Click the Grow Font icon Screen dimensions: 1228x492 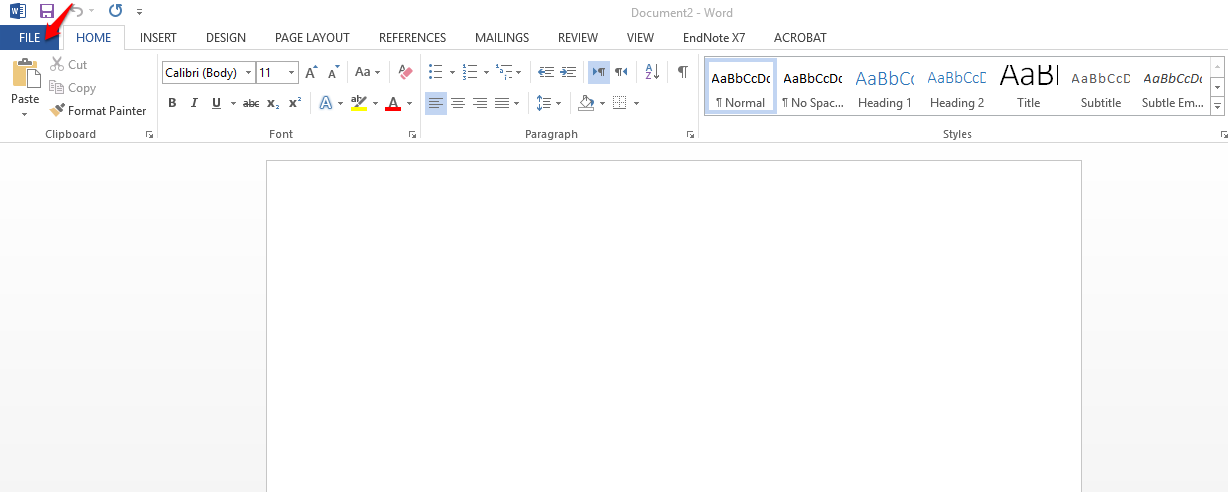pyautogui.click(x=311, y=73)
